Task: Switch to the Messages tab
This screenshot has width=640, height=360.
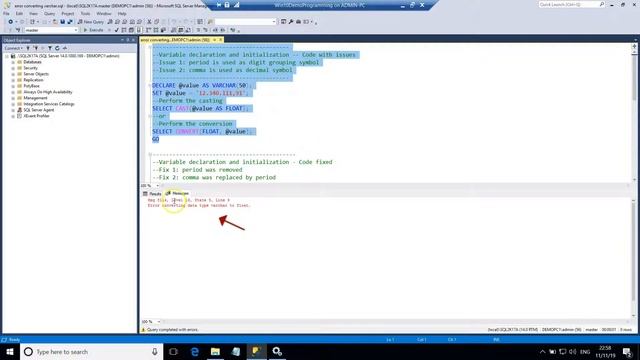Action: (x=178, y=193)
